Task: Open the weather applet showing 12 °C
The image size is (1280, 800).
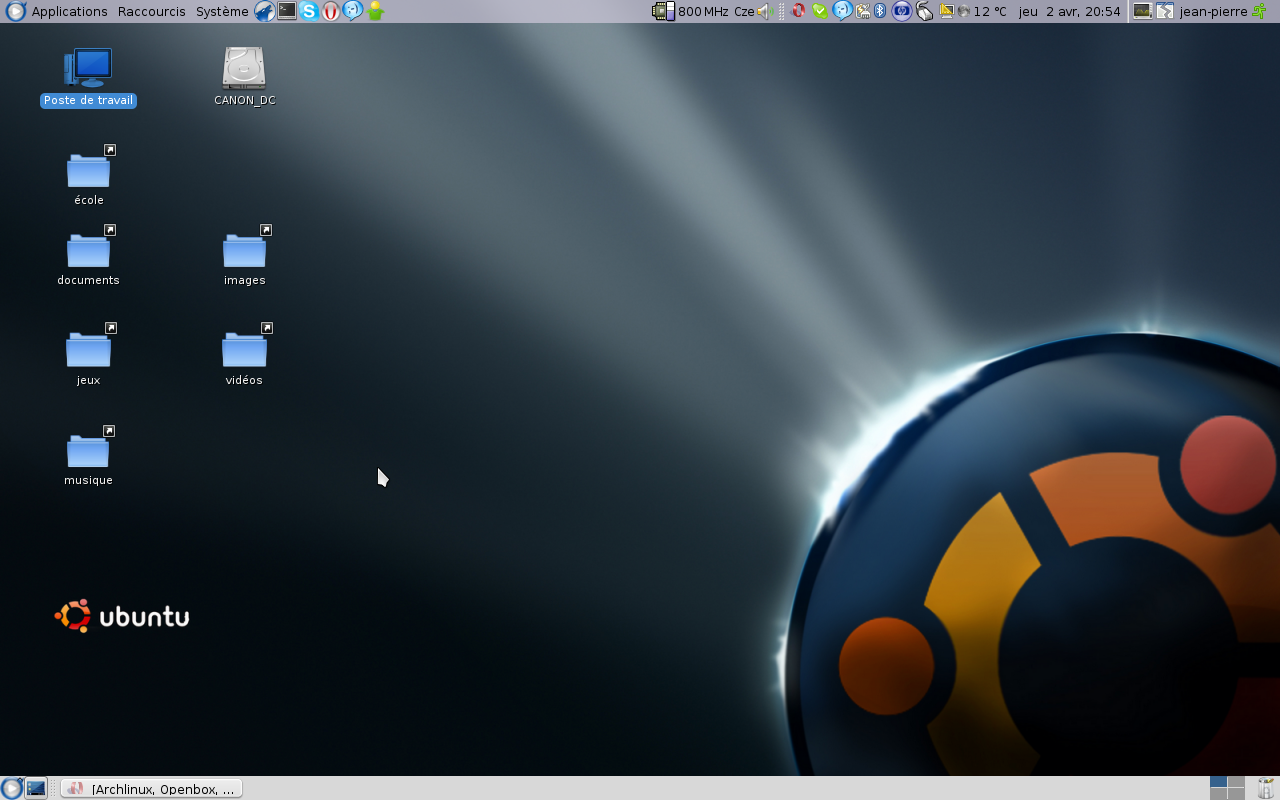Action: [982, 11]
